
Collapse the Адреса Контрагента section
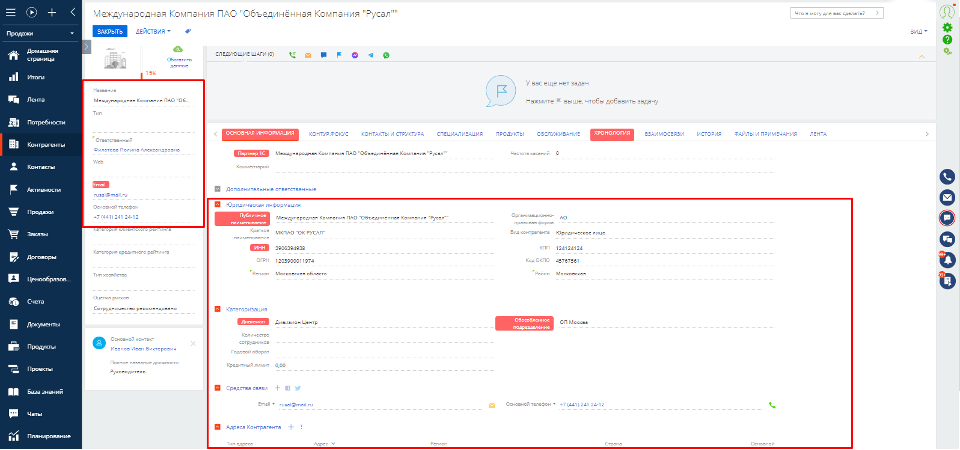pyautogui.click(x=217, y=427)
